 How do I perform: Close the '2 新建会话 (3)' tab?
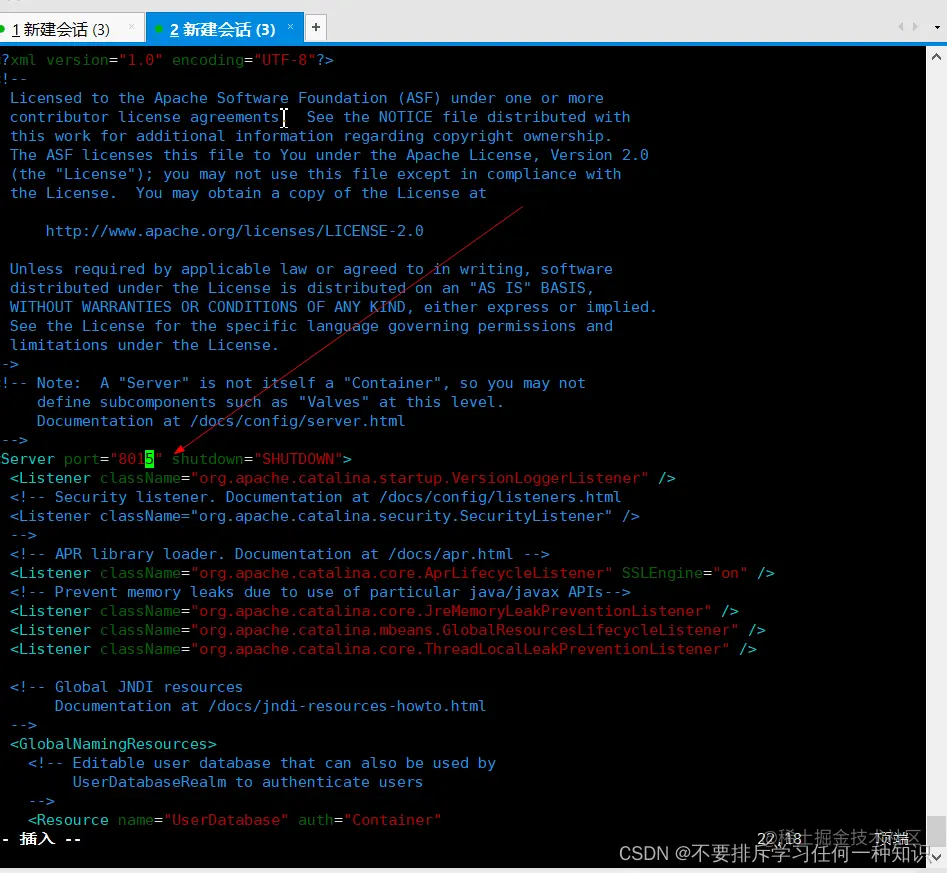[291, 27]
